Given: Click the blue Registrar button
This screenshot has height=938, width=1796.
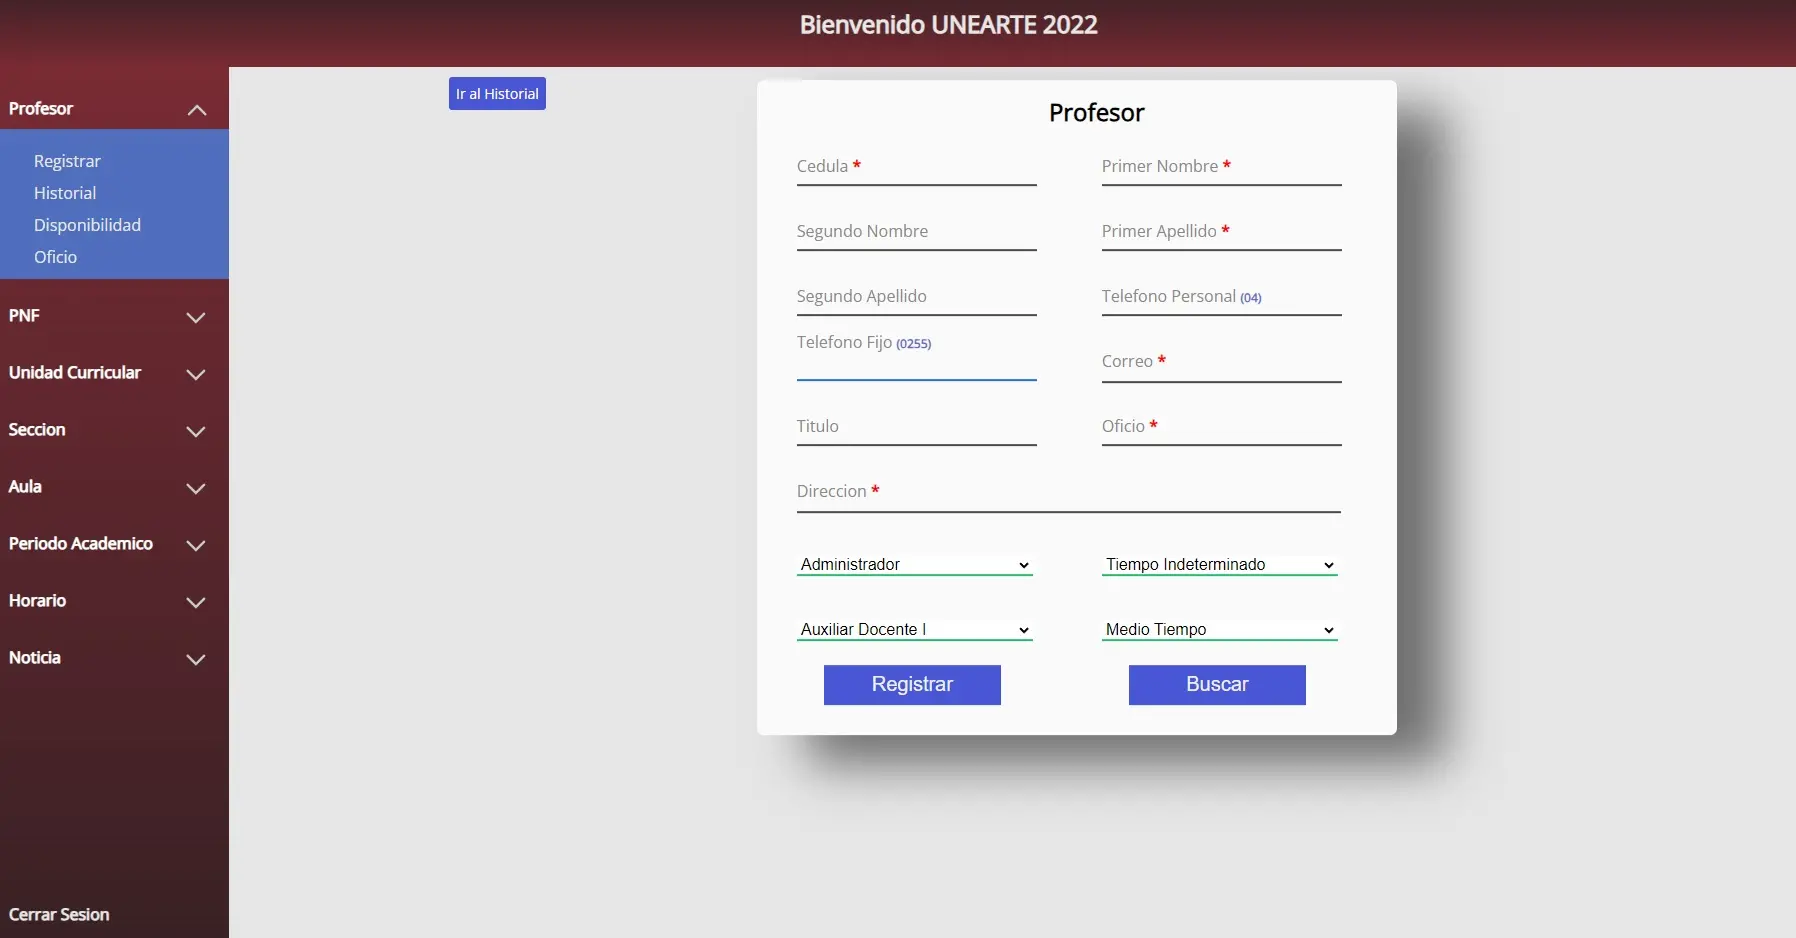Looking at the screenshot, I should [x=912, y=685].
